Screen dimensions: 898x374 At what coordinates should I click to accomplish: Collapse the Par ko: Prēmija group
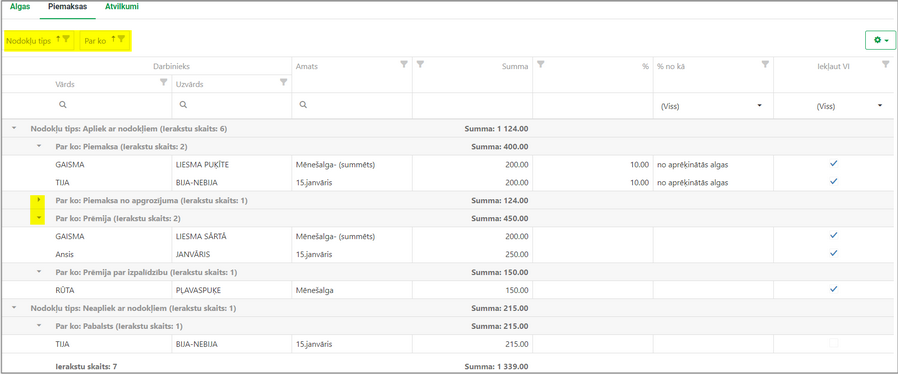pos(38,218)
